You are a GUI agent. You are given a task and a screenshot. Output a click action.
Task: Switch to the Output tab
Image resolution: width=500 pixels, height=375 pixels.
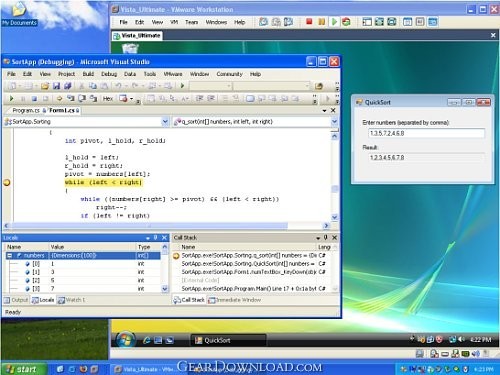16,300
